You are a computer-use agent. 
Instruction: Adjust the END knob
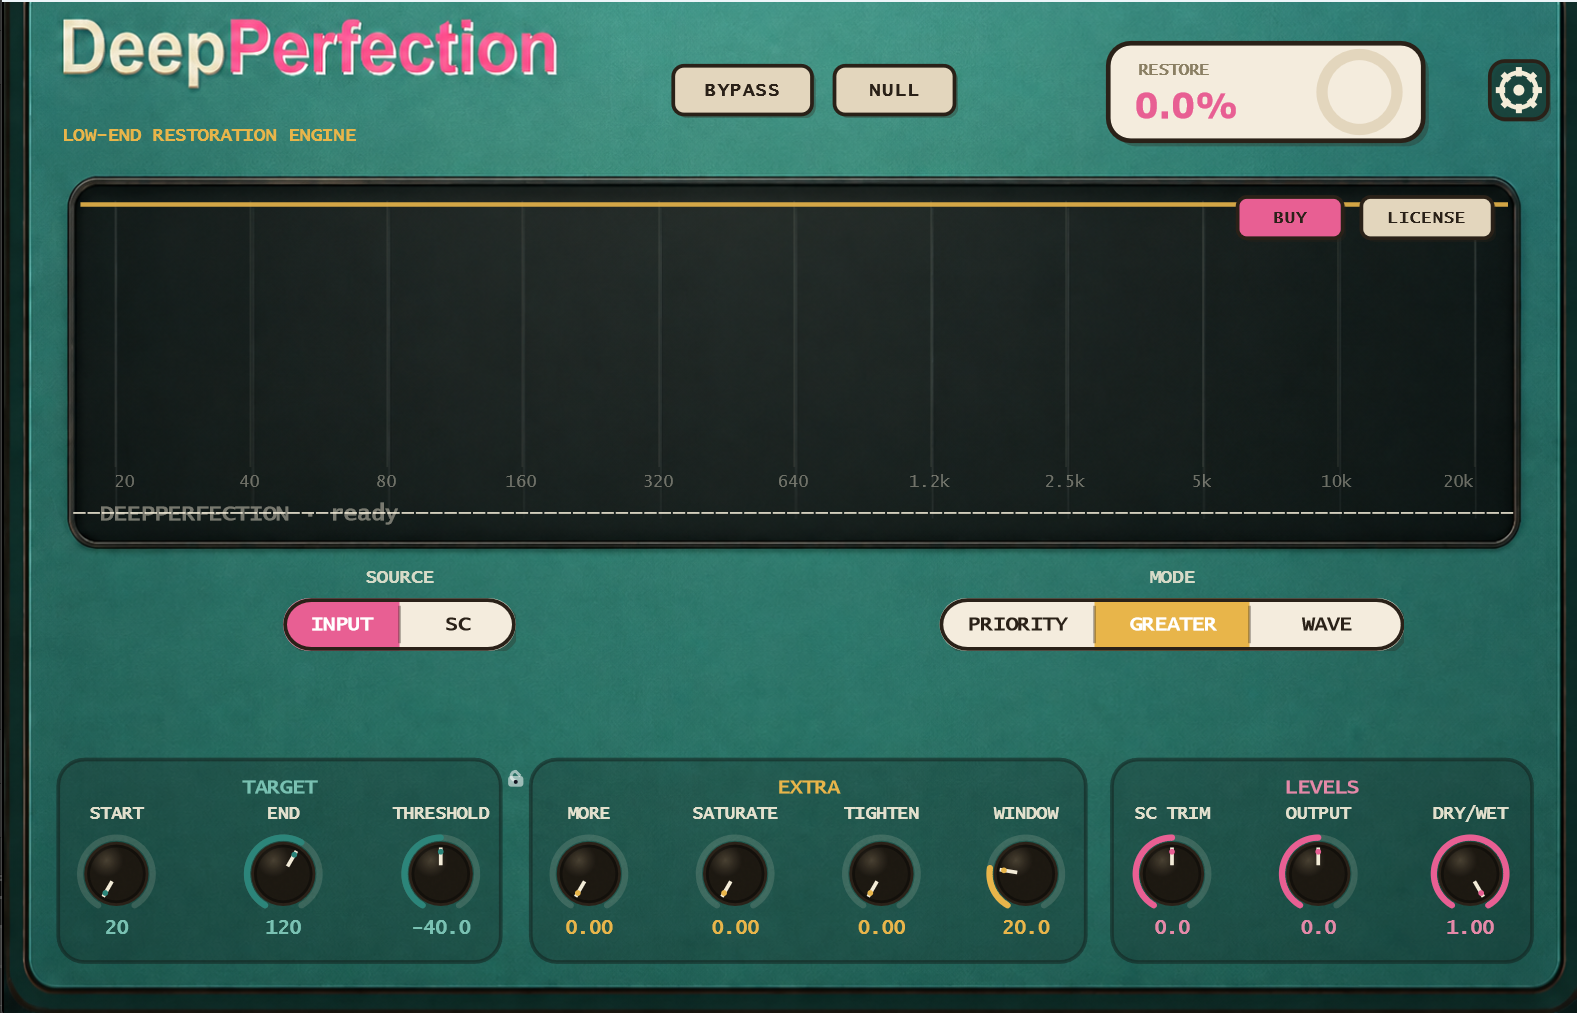(283, 873)
